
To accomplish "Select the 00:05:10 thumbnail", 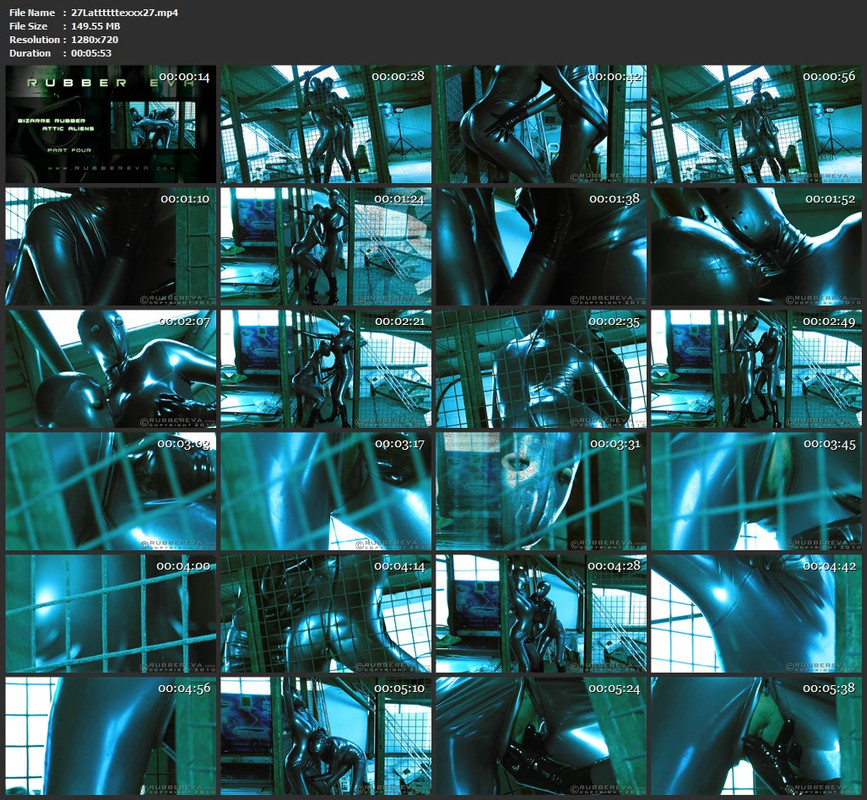I will click(326, 736).
